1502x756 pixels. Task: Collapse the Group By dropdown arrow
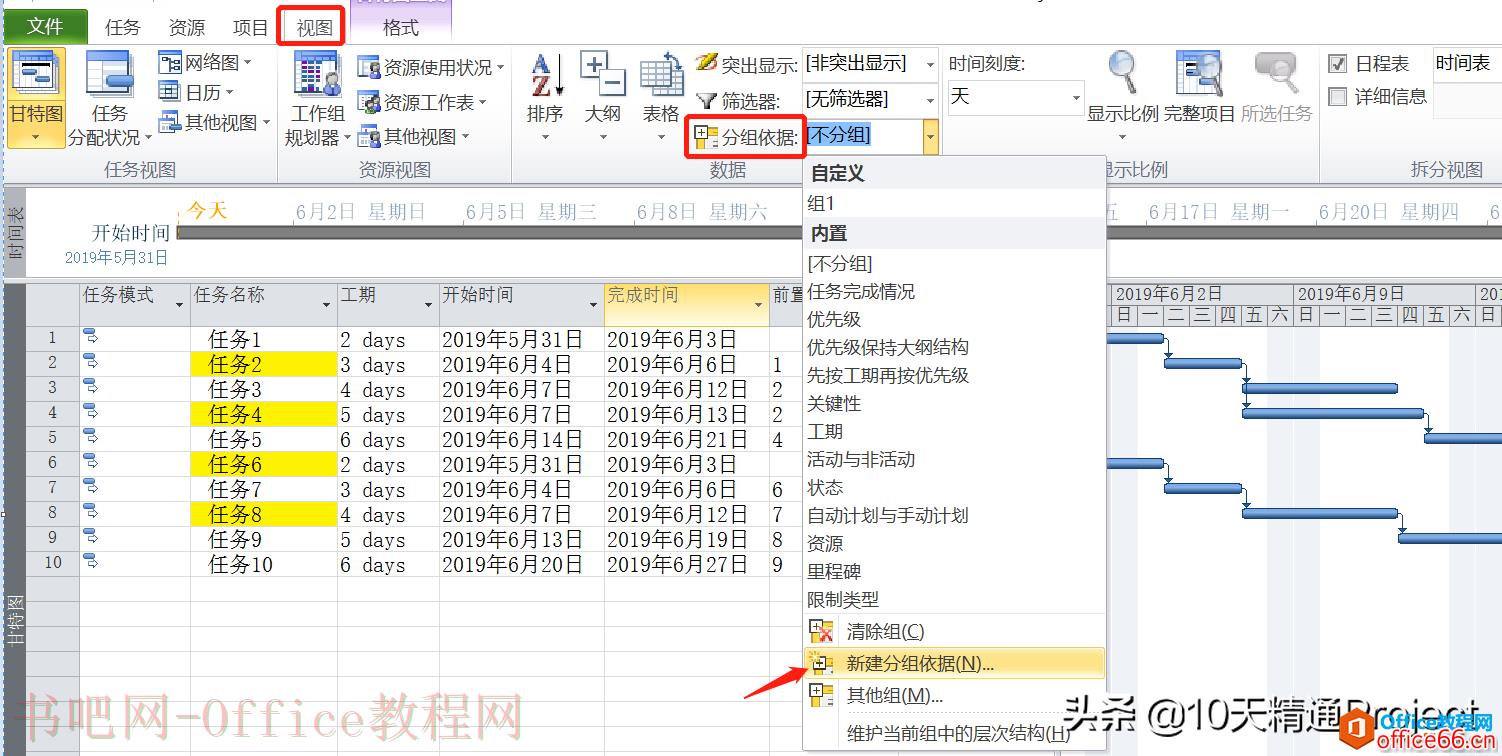click(x=930, y=136)
